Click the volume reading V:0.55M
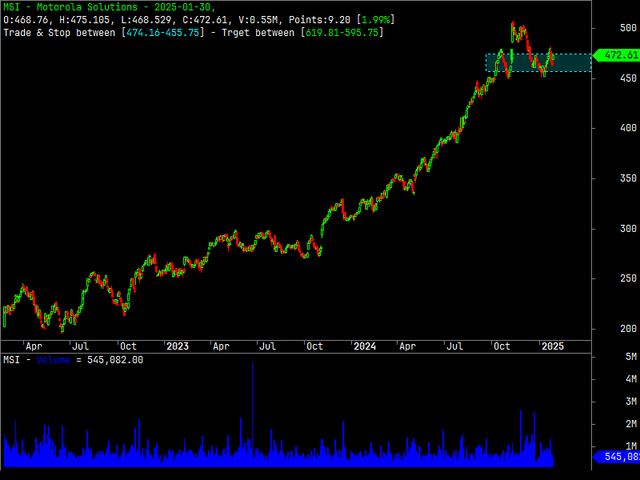640x480 pixels. pyautogui.click(x=258, y=20)
